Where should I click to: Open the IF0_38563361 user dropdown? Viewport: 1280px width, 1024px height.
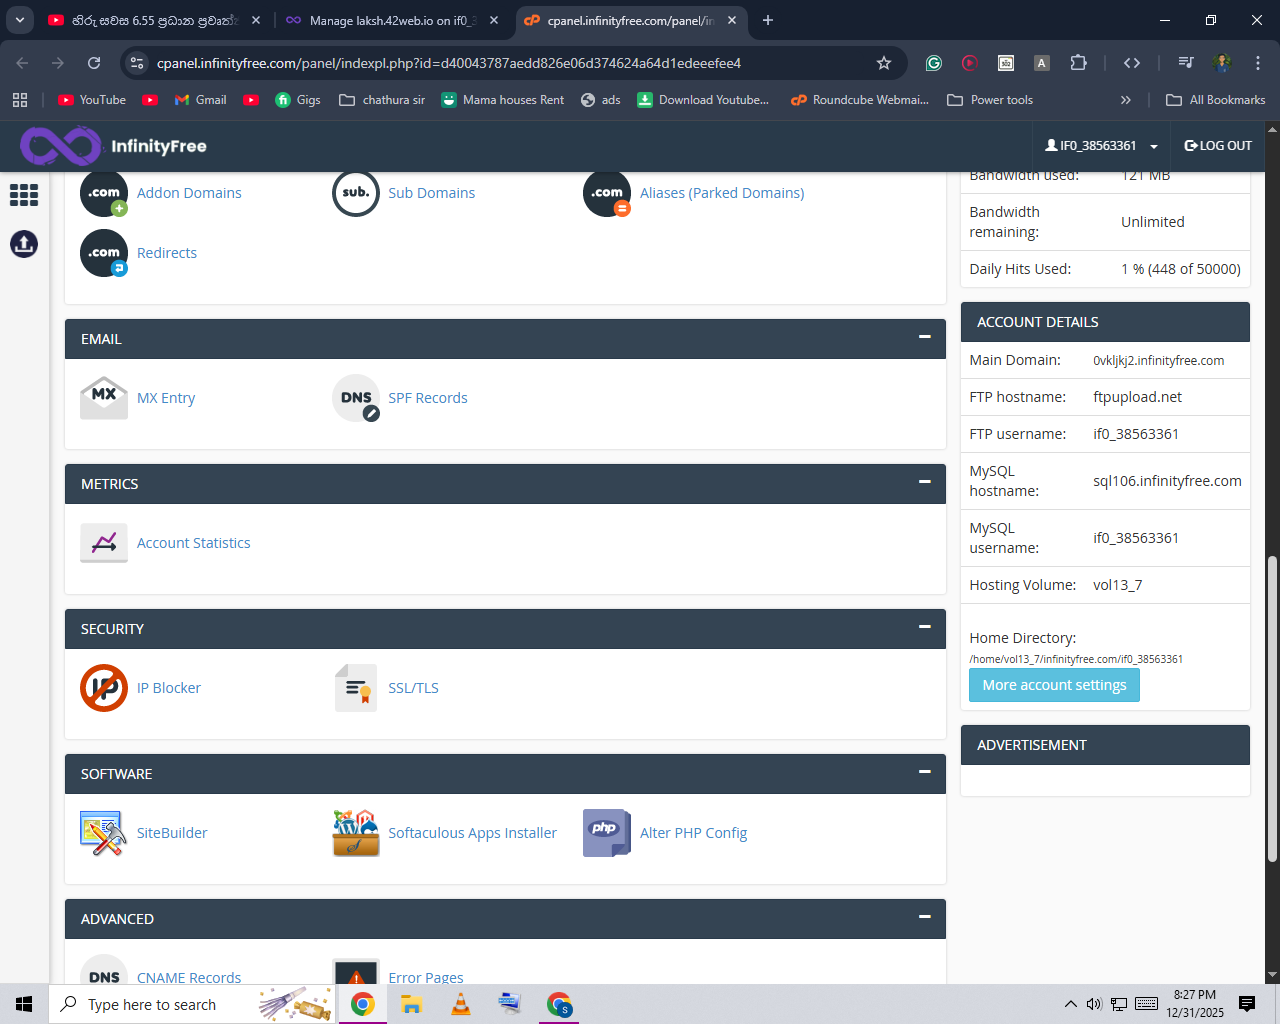(x=1101, y=146)
